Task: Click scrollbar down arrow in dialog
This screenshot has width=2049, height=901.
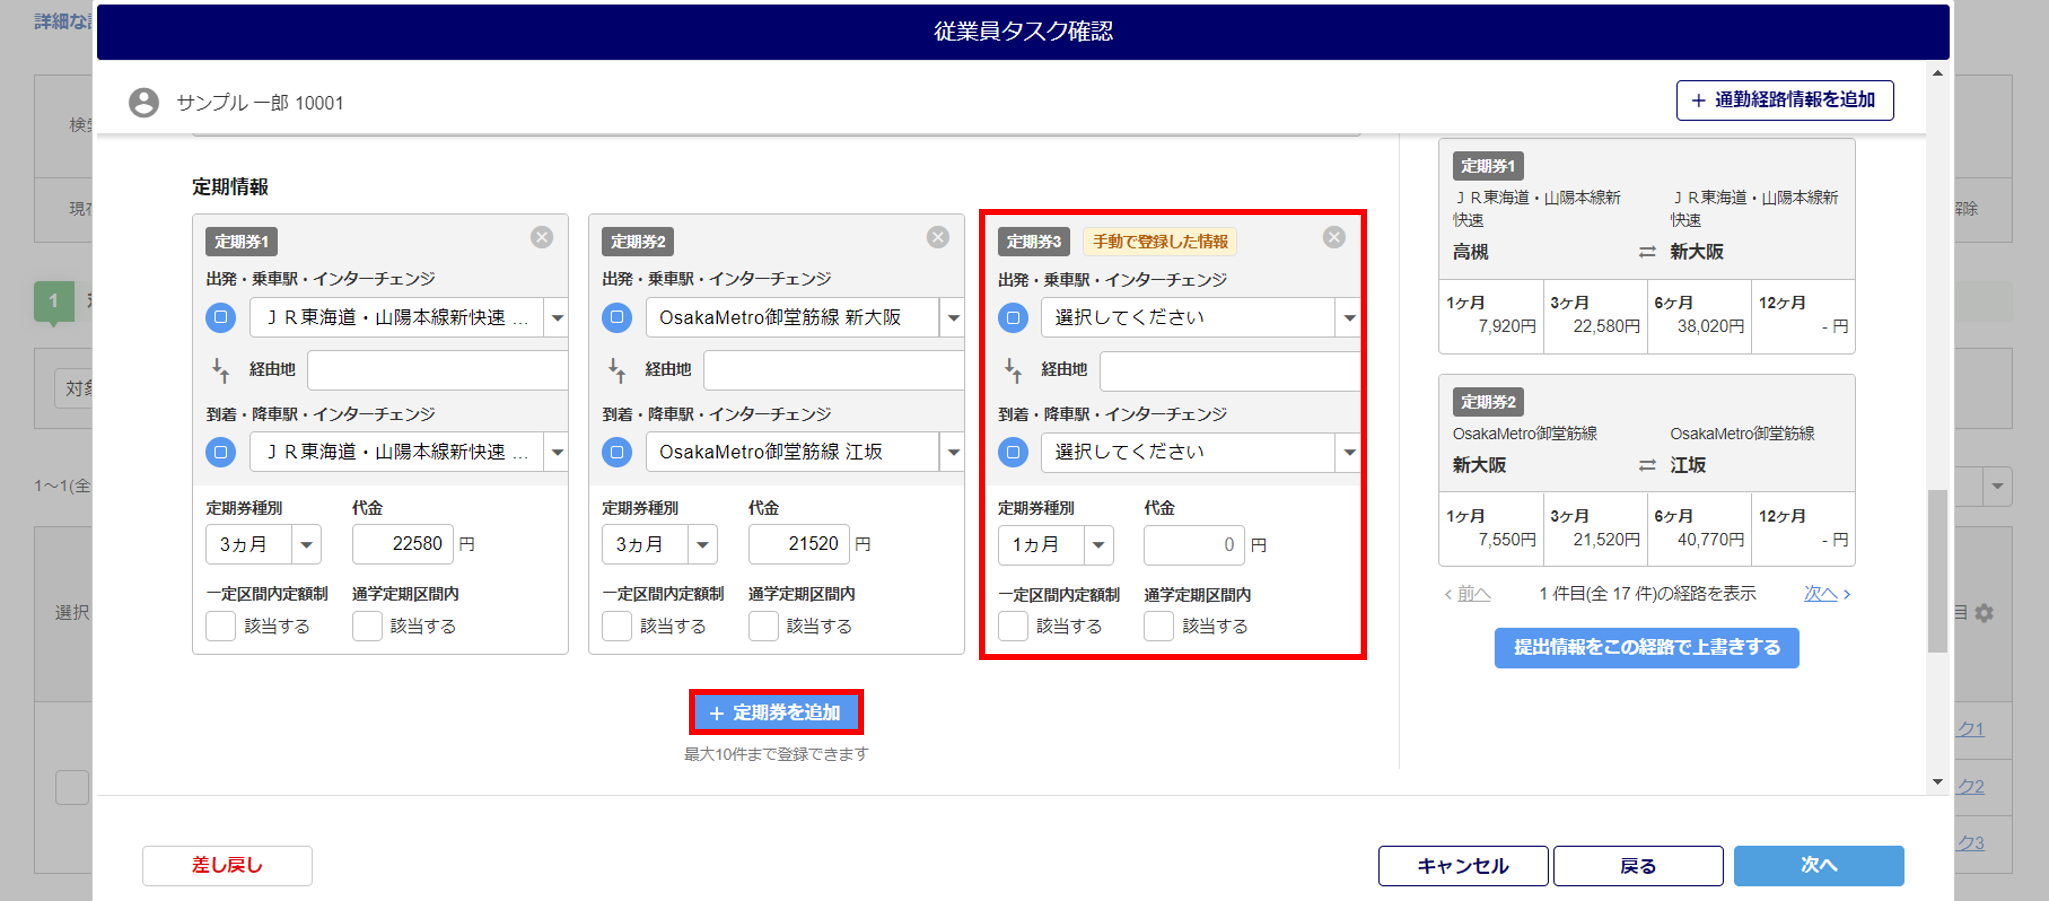Action: tap(1938, 782)
